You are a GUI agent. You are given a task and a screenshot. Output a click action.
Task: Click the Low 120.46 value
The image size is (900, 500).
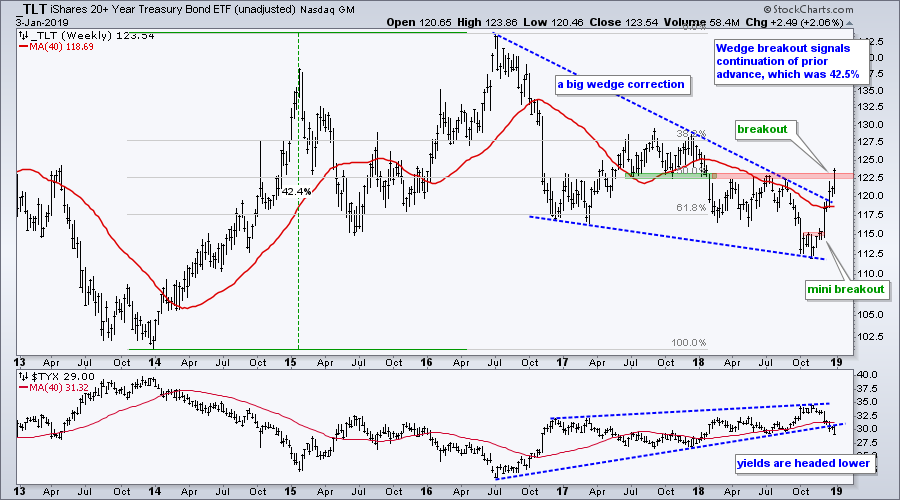point(551,22)
